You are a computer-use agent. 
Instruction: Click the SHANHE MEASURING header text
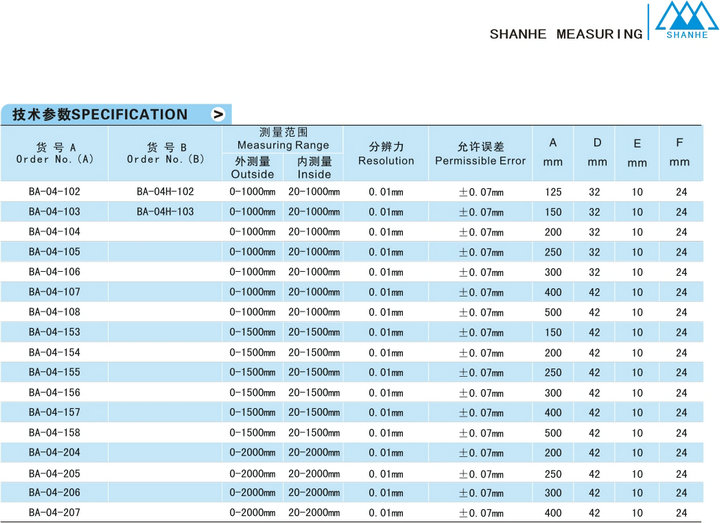pyautogui.click(x=566, y=34)
